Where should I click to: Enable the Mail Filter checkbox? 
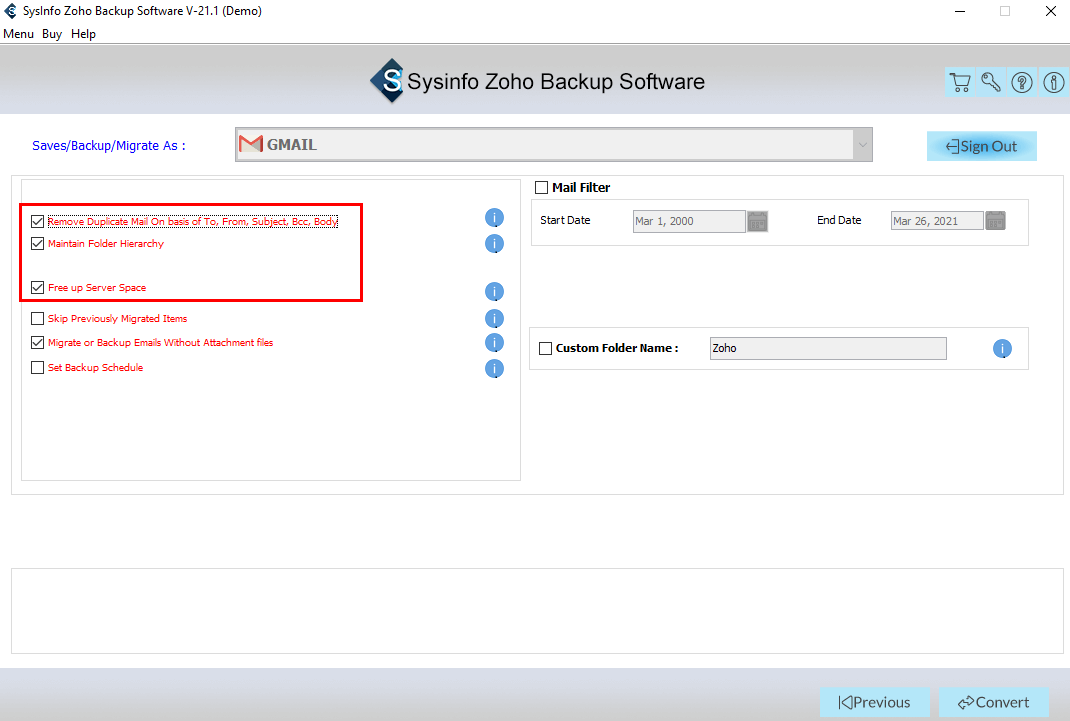pos(542,188)
